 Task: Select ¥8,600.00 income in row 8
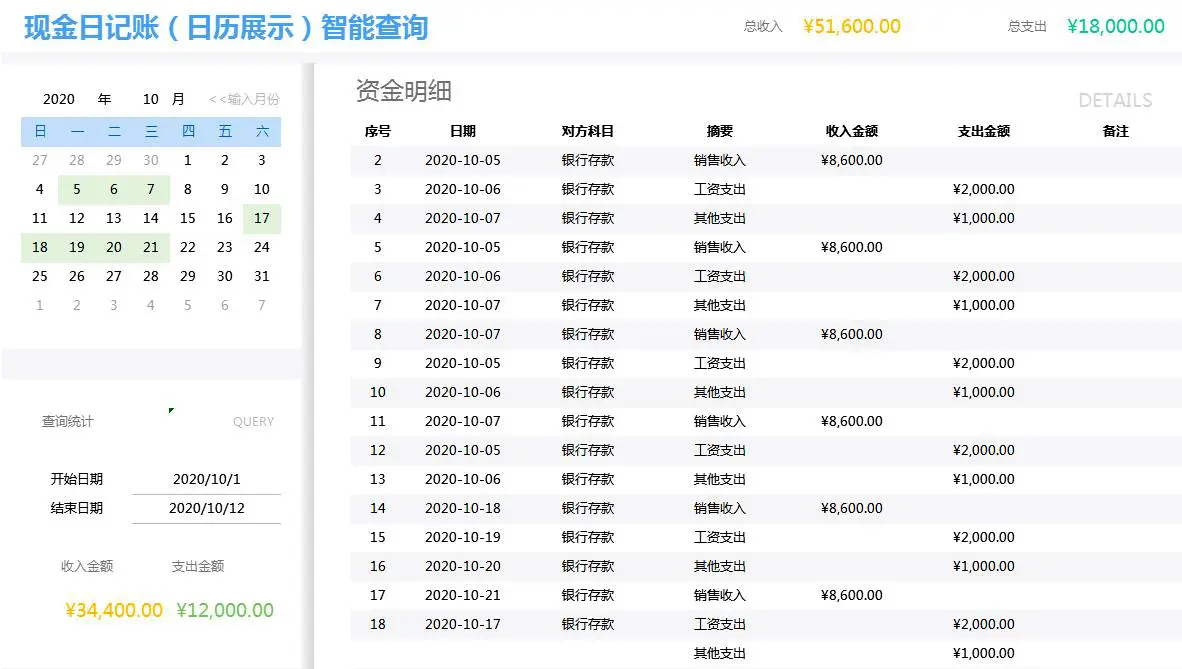[852, 334]
